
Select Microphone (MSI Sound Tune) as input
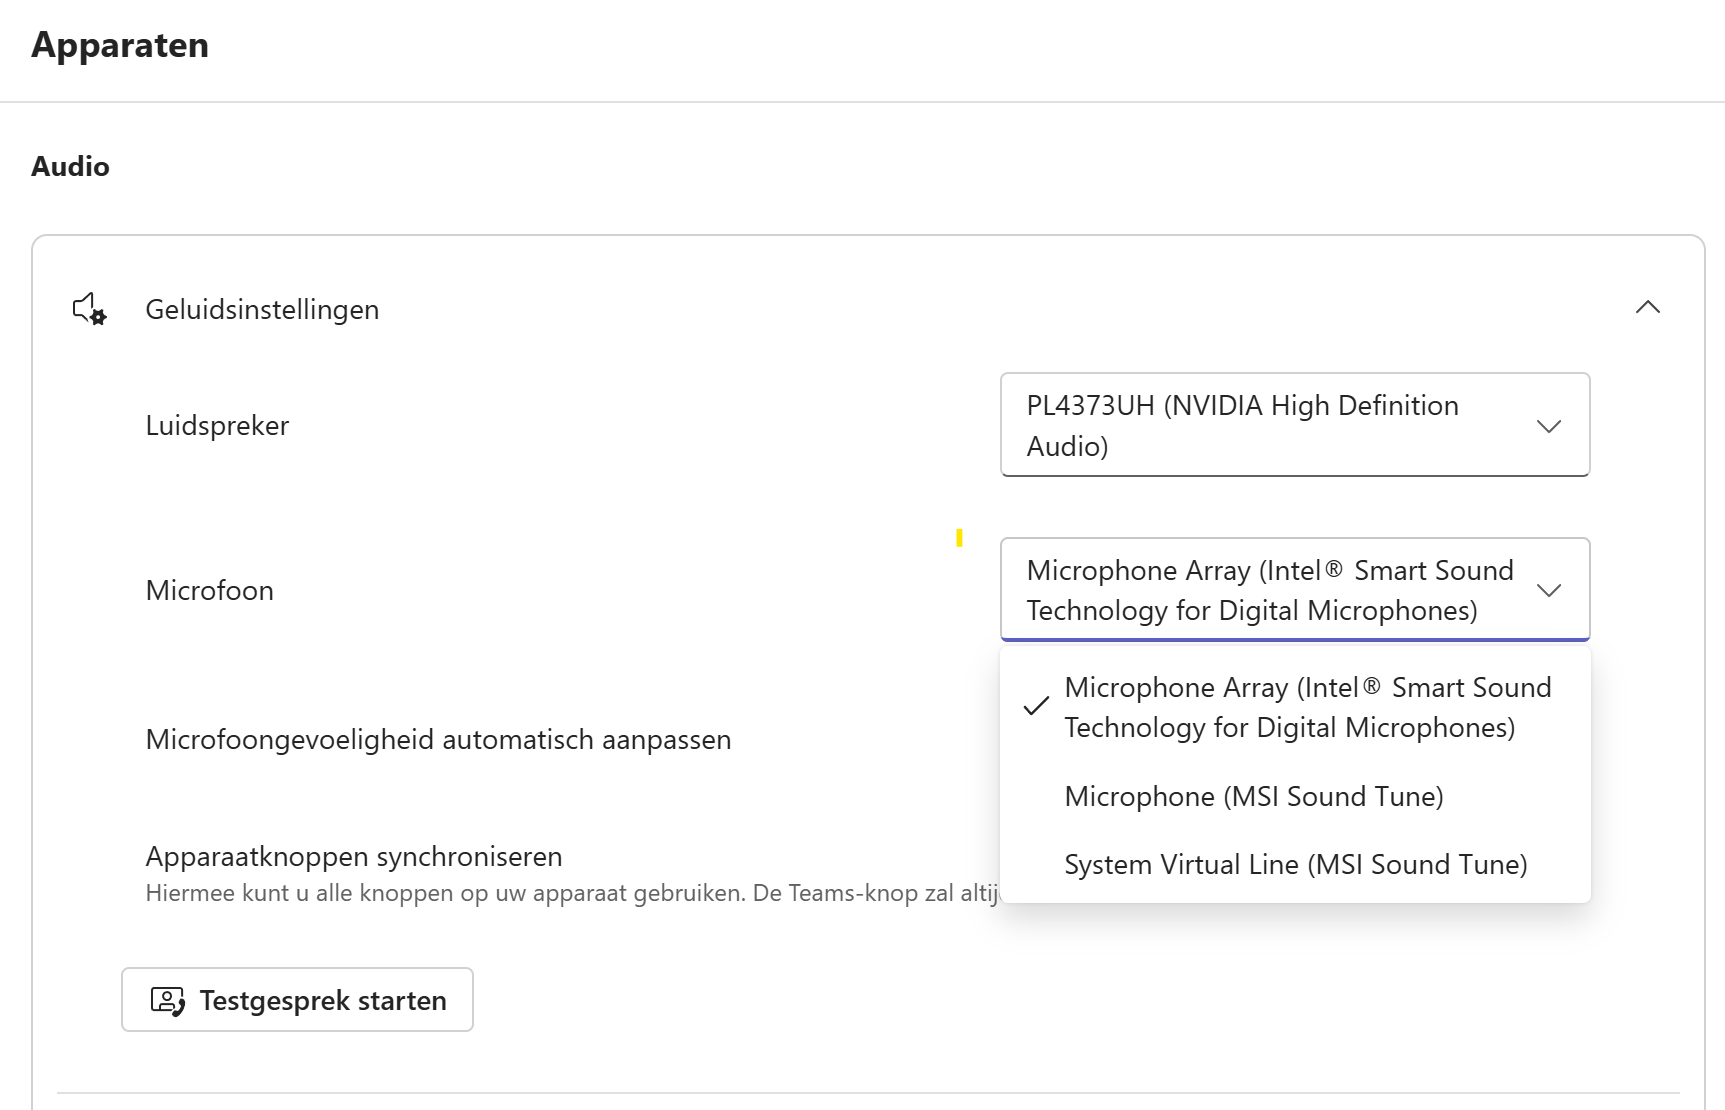coord(1254,796)
